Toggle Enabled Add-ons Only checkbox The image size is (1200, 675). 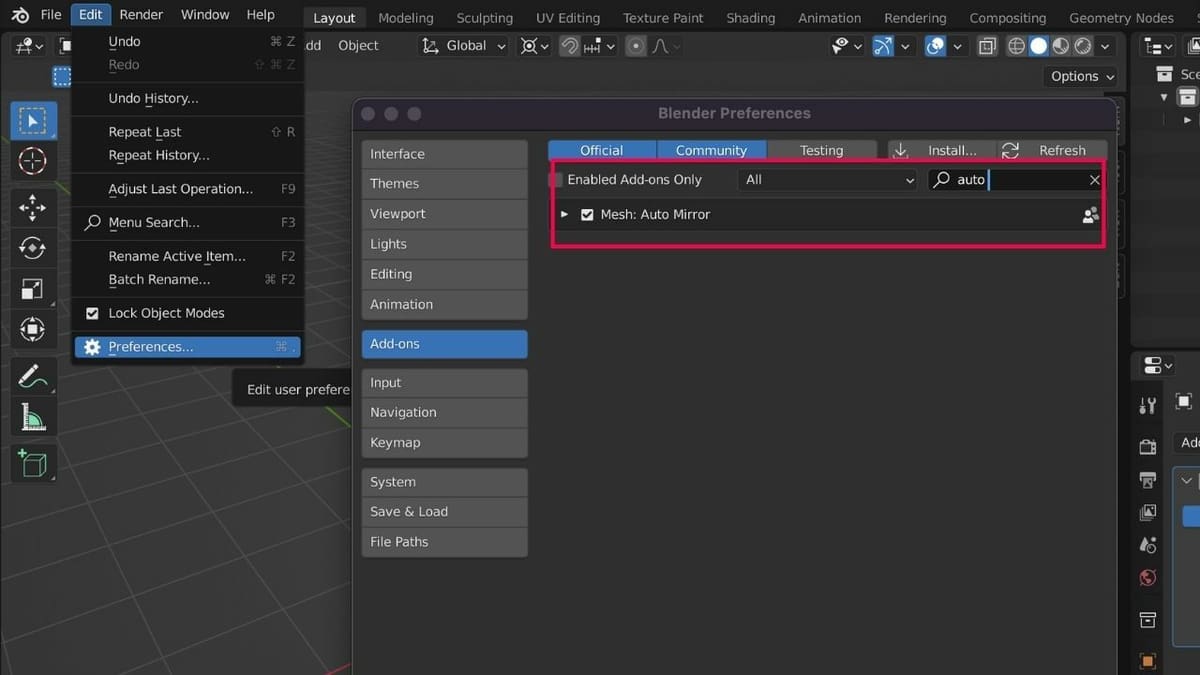(x=556, y=180)
